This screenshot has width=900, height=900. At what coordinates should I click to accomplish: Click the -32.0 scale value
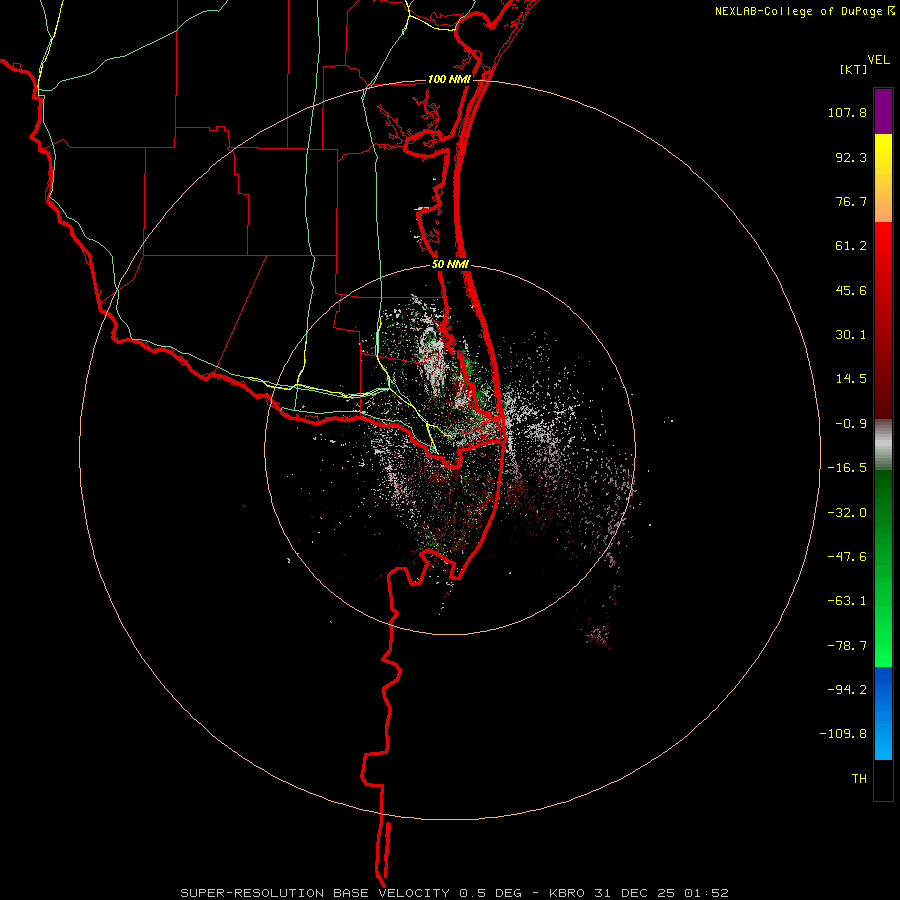847,513
